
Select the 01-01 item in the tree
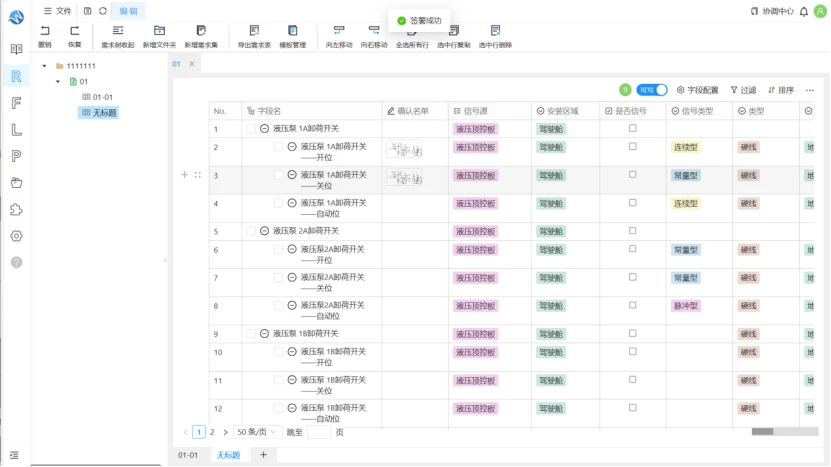click(98, 98)
